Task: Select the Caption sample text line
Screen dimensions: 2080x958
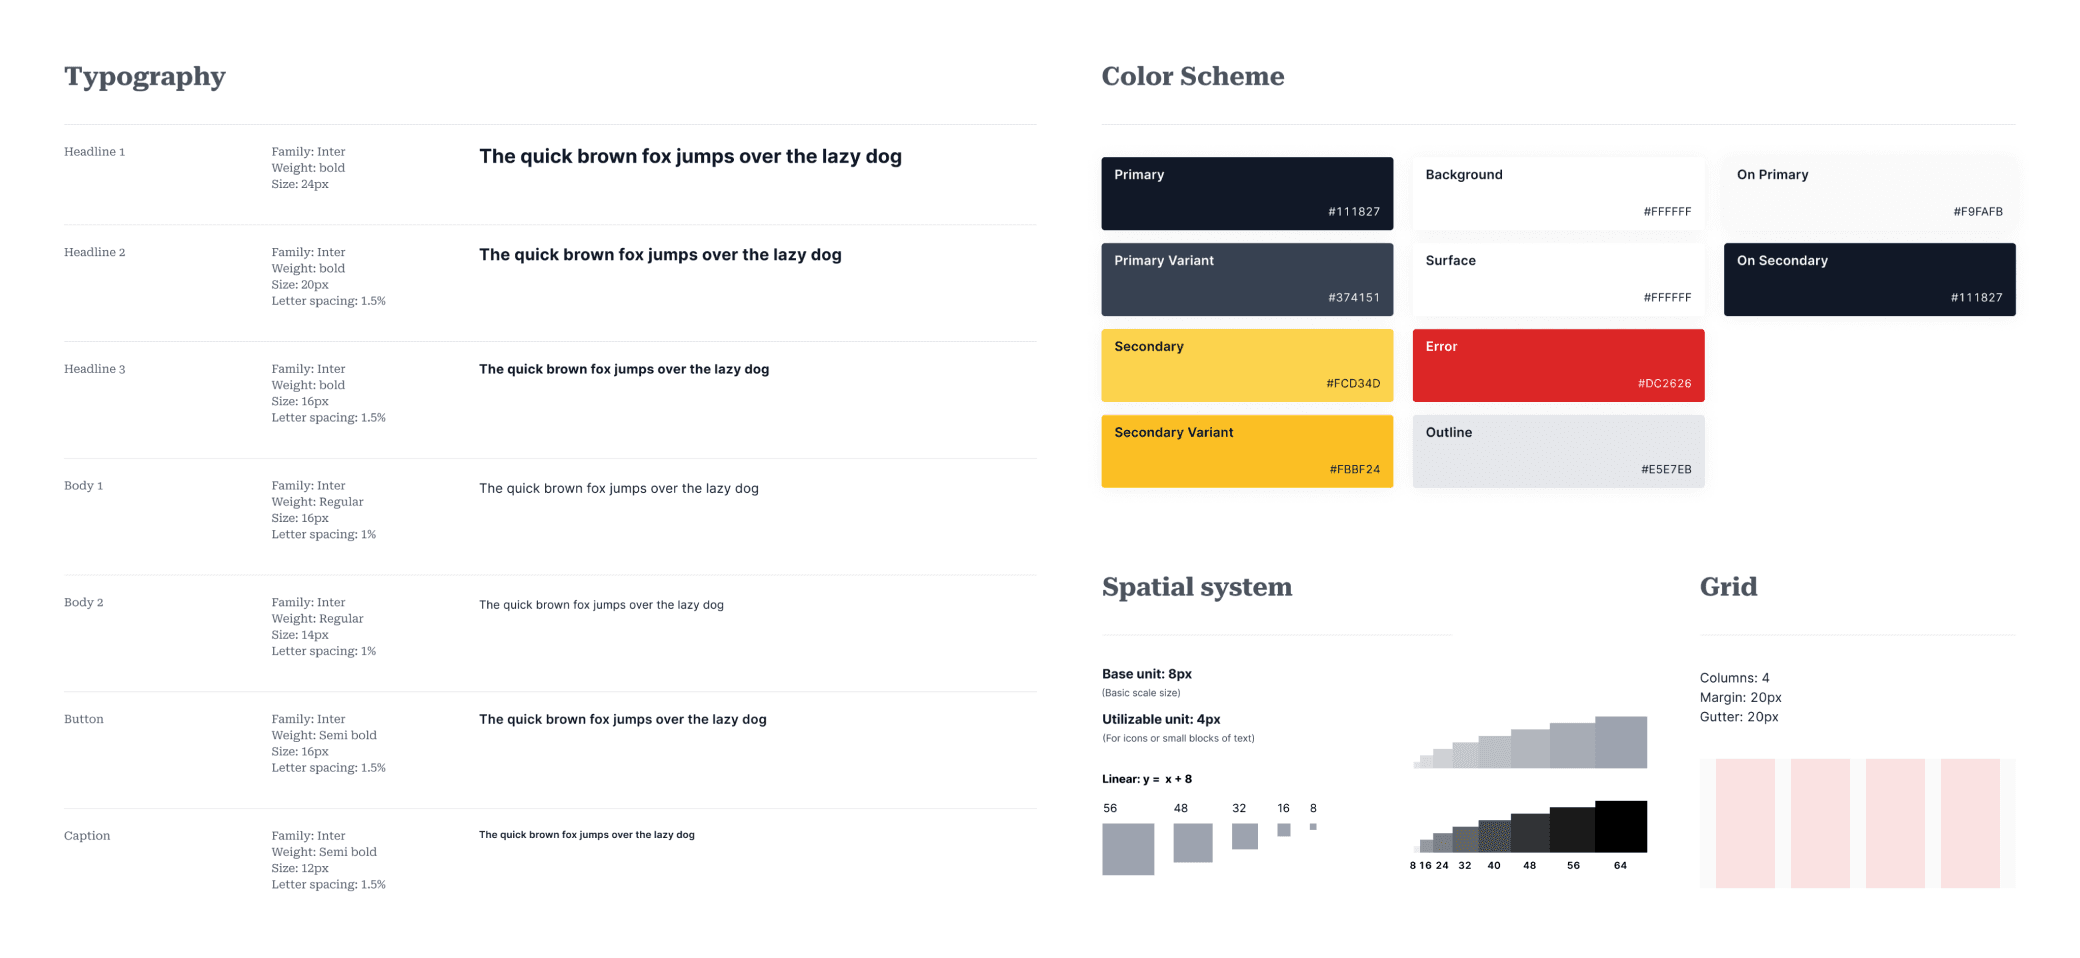Action: [586, 835]
